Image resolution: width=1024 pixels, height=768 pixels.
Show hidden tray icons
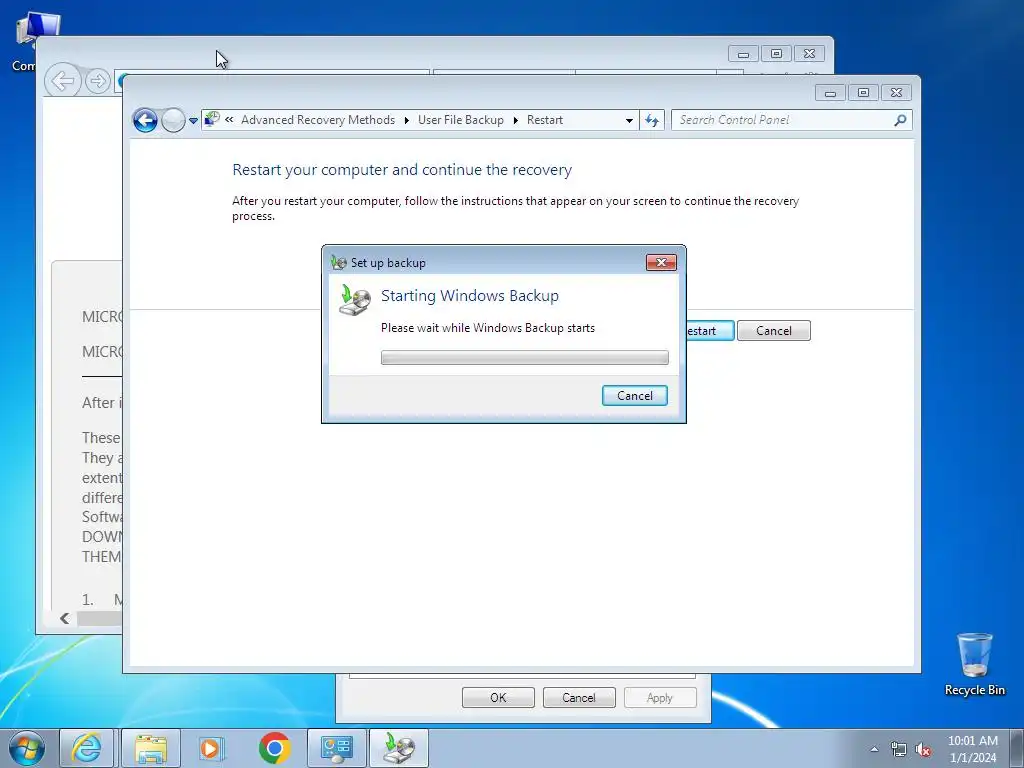pos(874,749)
